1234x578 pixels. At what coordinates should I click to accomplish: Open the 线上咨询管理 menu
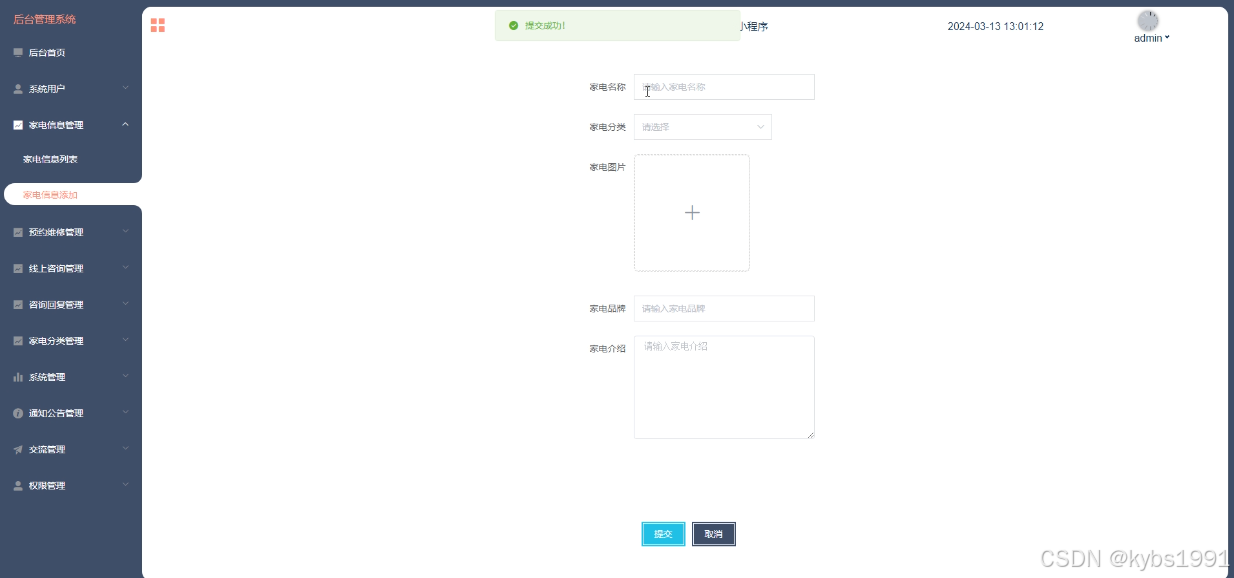[71, 268]
